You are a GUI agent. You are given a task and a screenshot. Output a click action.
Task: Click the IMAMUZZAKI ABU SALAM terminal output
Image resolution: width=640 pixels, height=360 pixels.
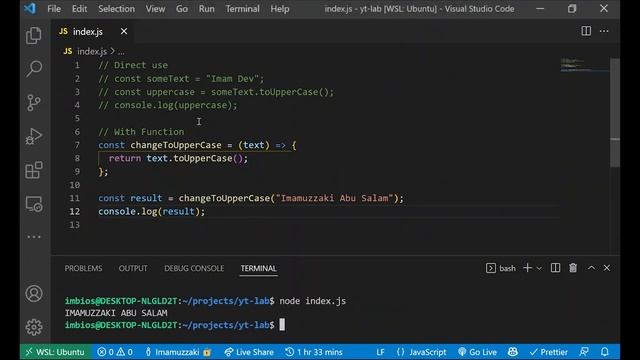(116, 313)
